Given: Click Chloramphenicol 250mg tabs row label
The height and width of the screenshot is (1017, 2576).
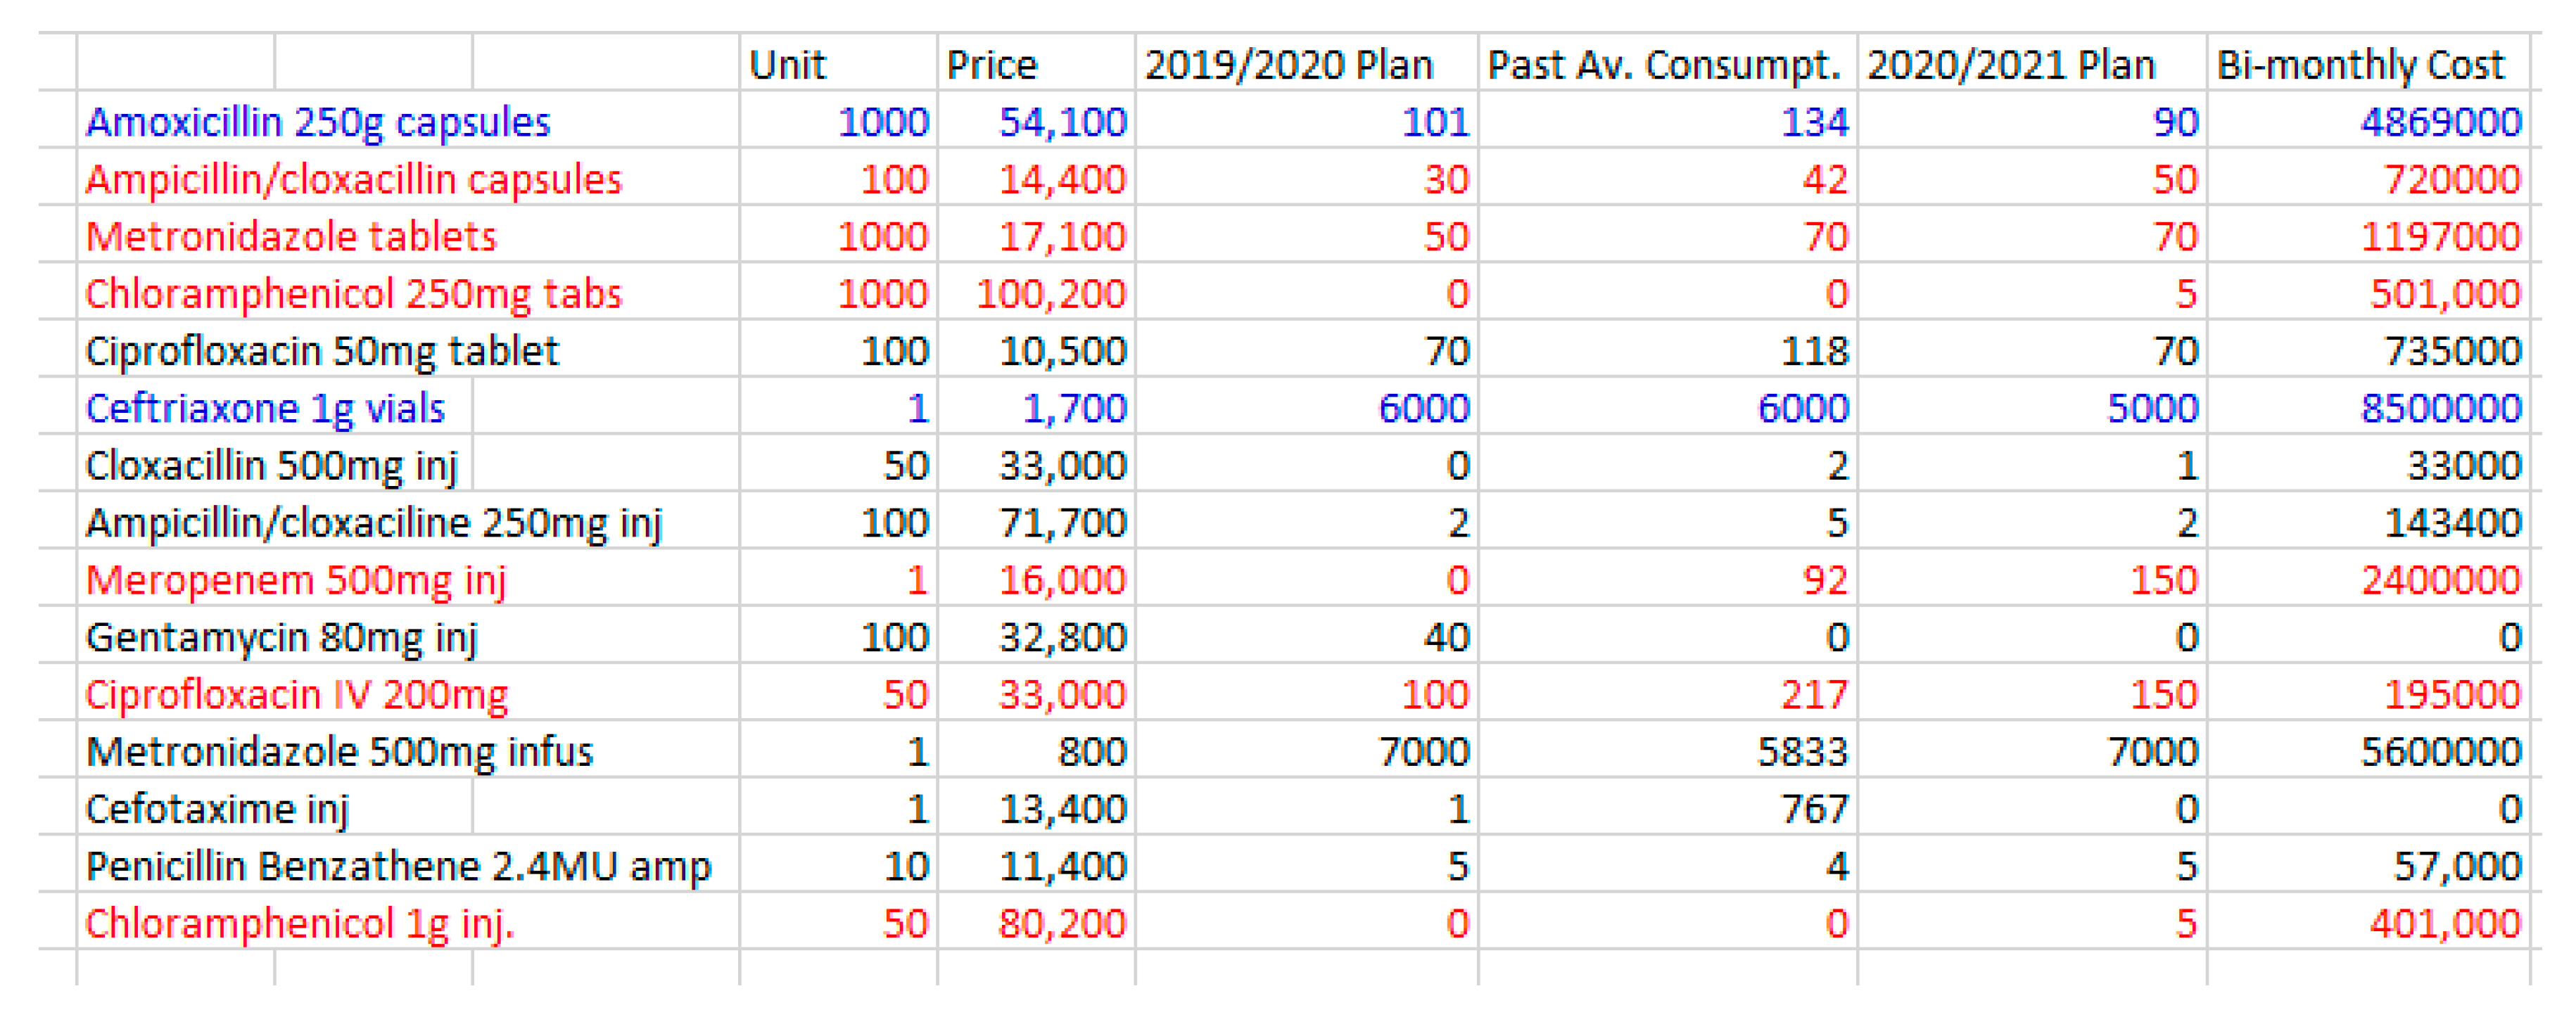Looking at the screenshot, I should (x=354, y=294).
